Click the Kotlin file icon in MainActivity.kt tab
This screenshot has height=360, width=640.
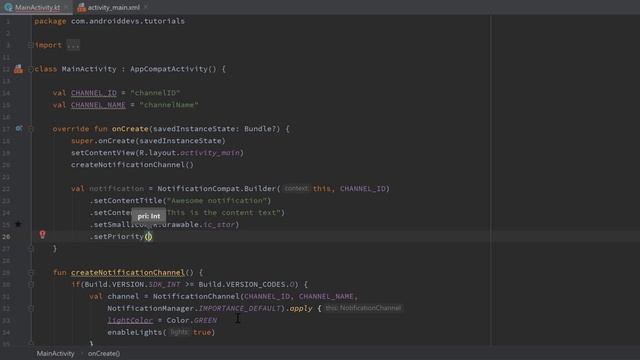[x=8, y=7]
